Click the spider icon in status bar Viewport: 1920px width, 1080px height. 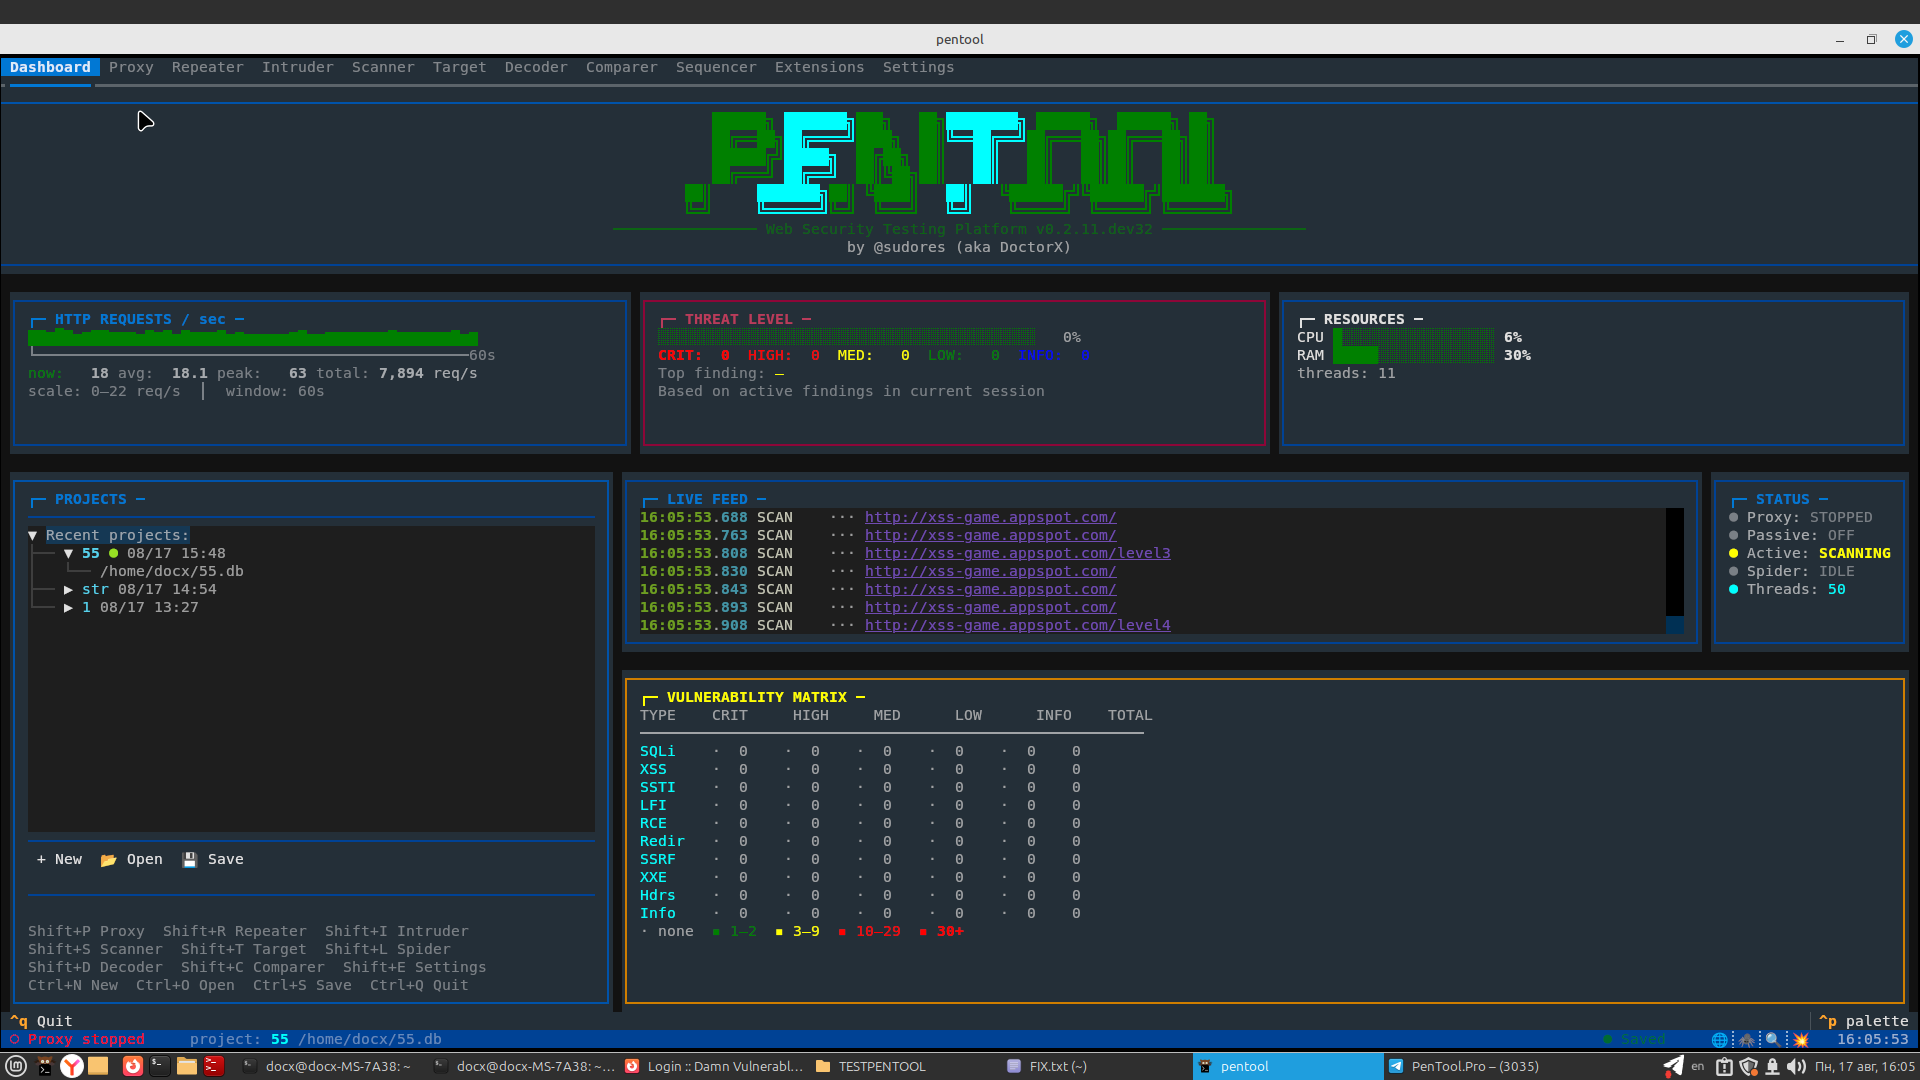click(x=1747, y=1039)
